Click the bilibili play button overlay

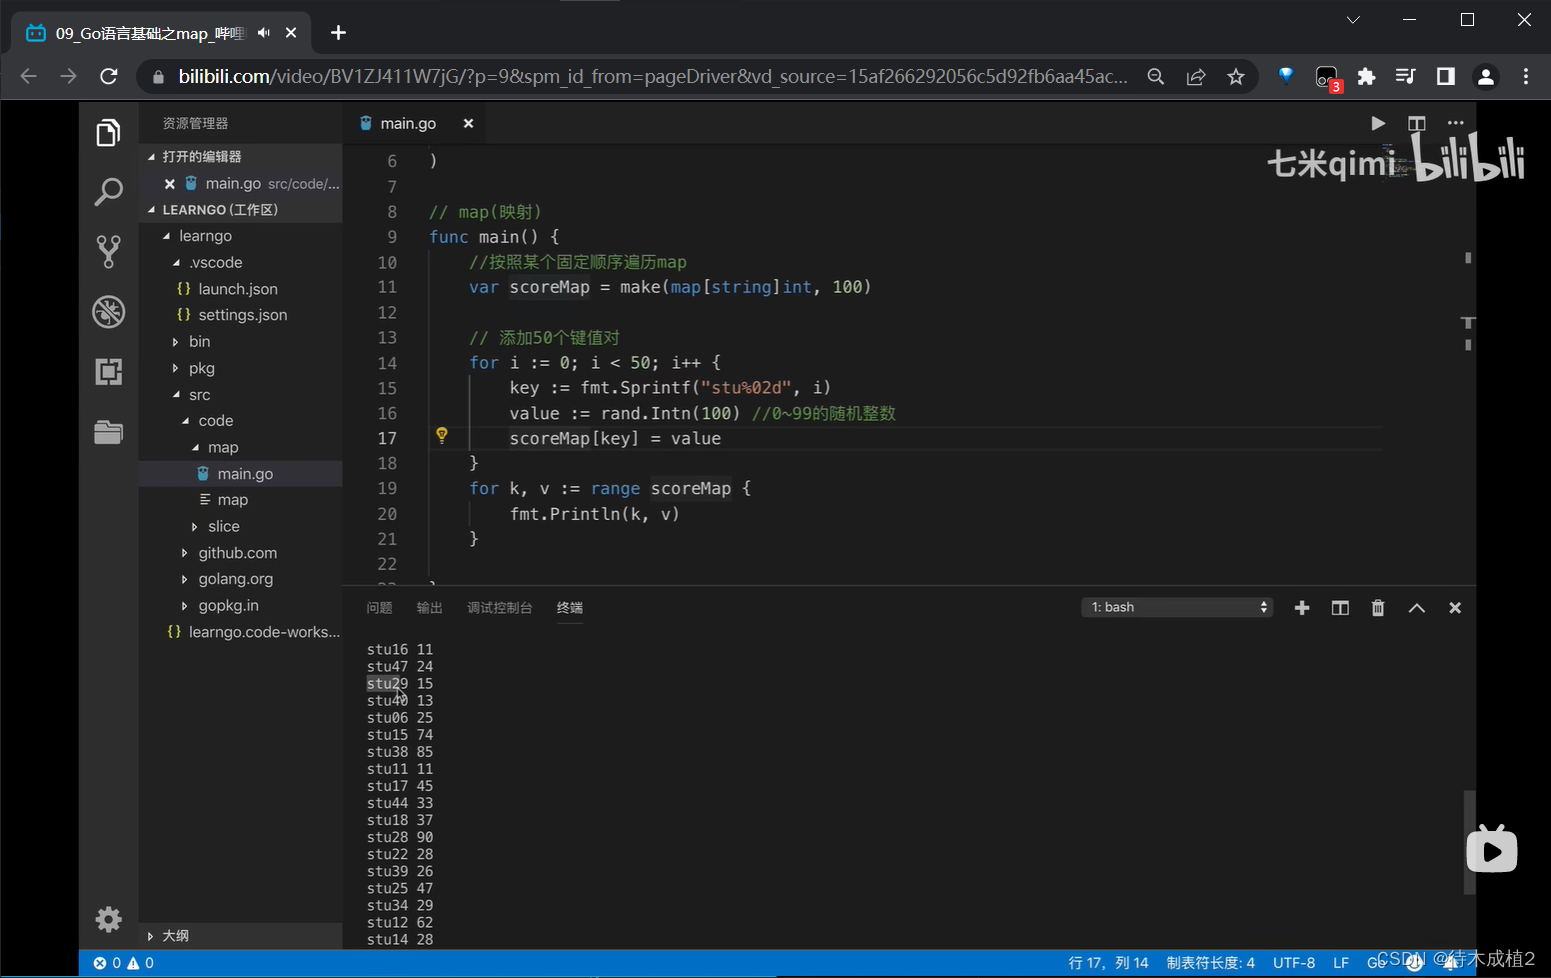click(x=1491, y=850)
